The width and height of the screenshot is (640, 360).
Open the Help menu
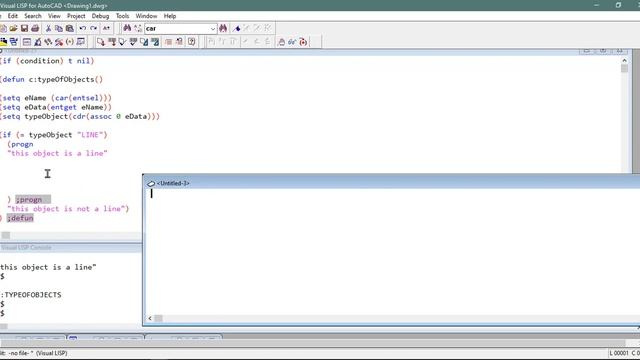click(170, 16)
